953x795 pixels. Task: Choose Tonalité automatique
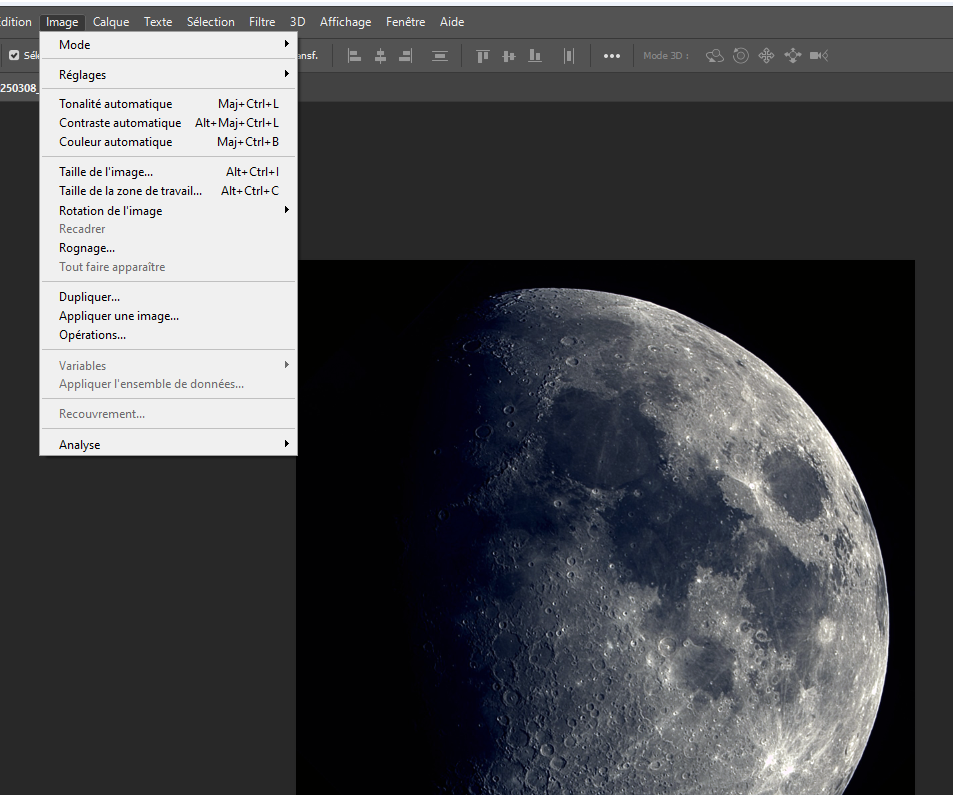tap(168, 104)
